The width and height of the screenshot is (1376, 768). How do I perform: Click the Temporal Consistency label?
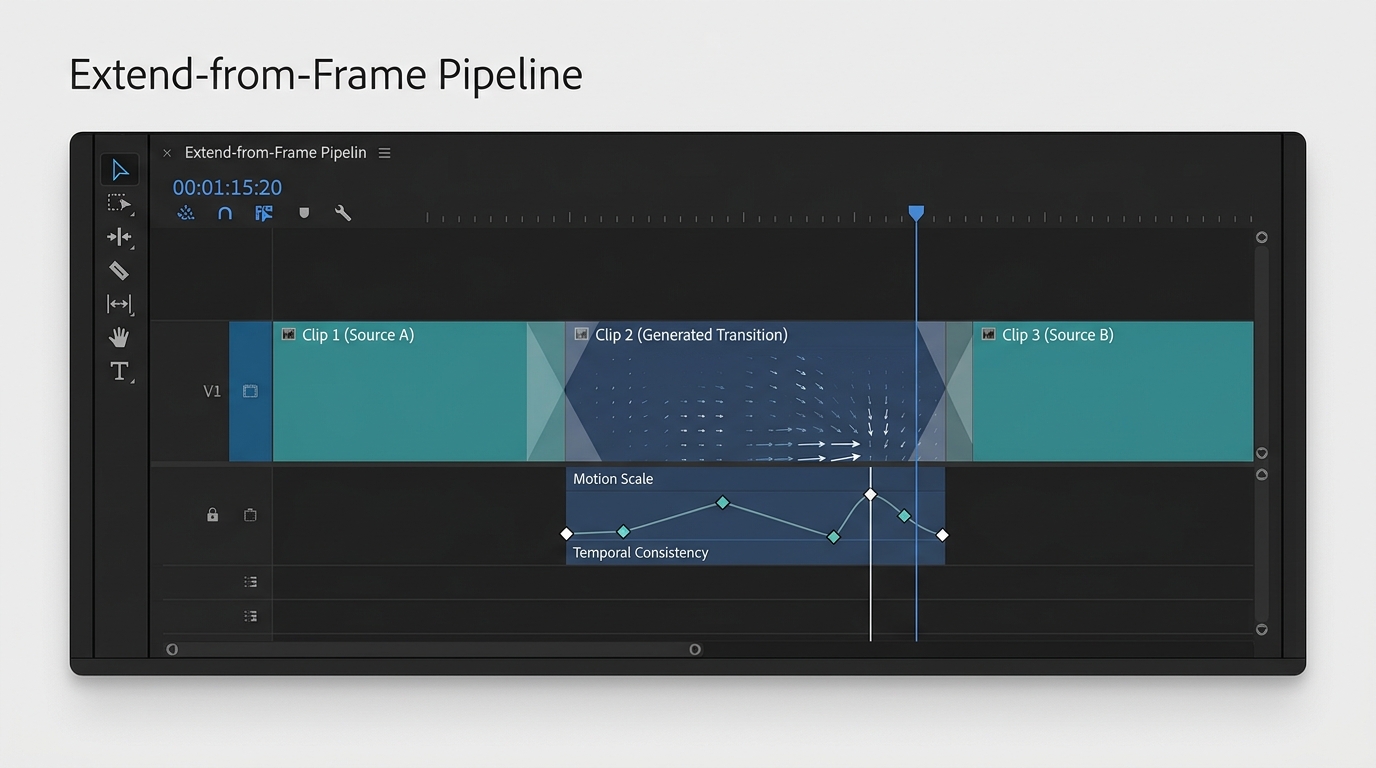click(640, 553)
